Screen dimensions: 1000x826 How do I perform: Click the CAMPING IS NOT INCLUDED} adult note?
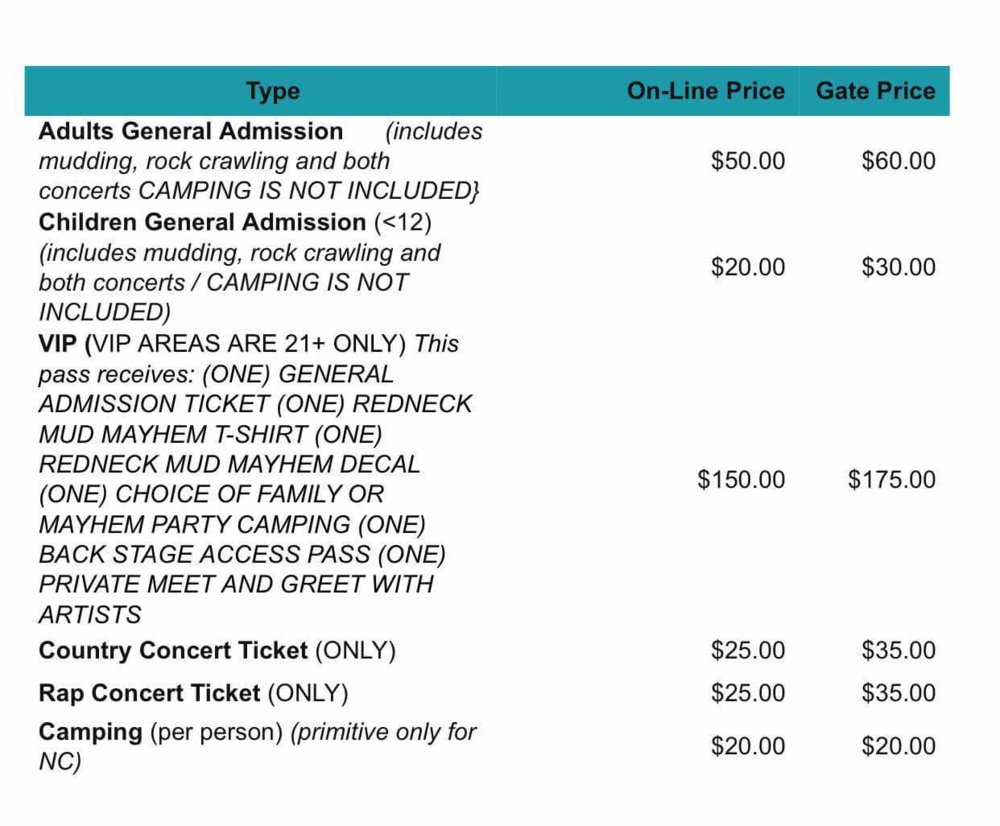pyautogui.click(x=309, y=191)
